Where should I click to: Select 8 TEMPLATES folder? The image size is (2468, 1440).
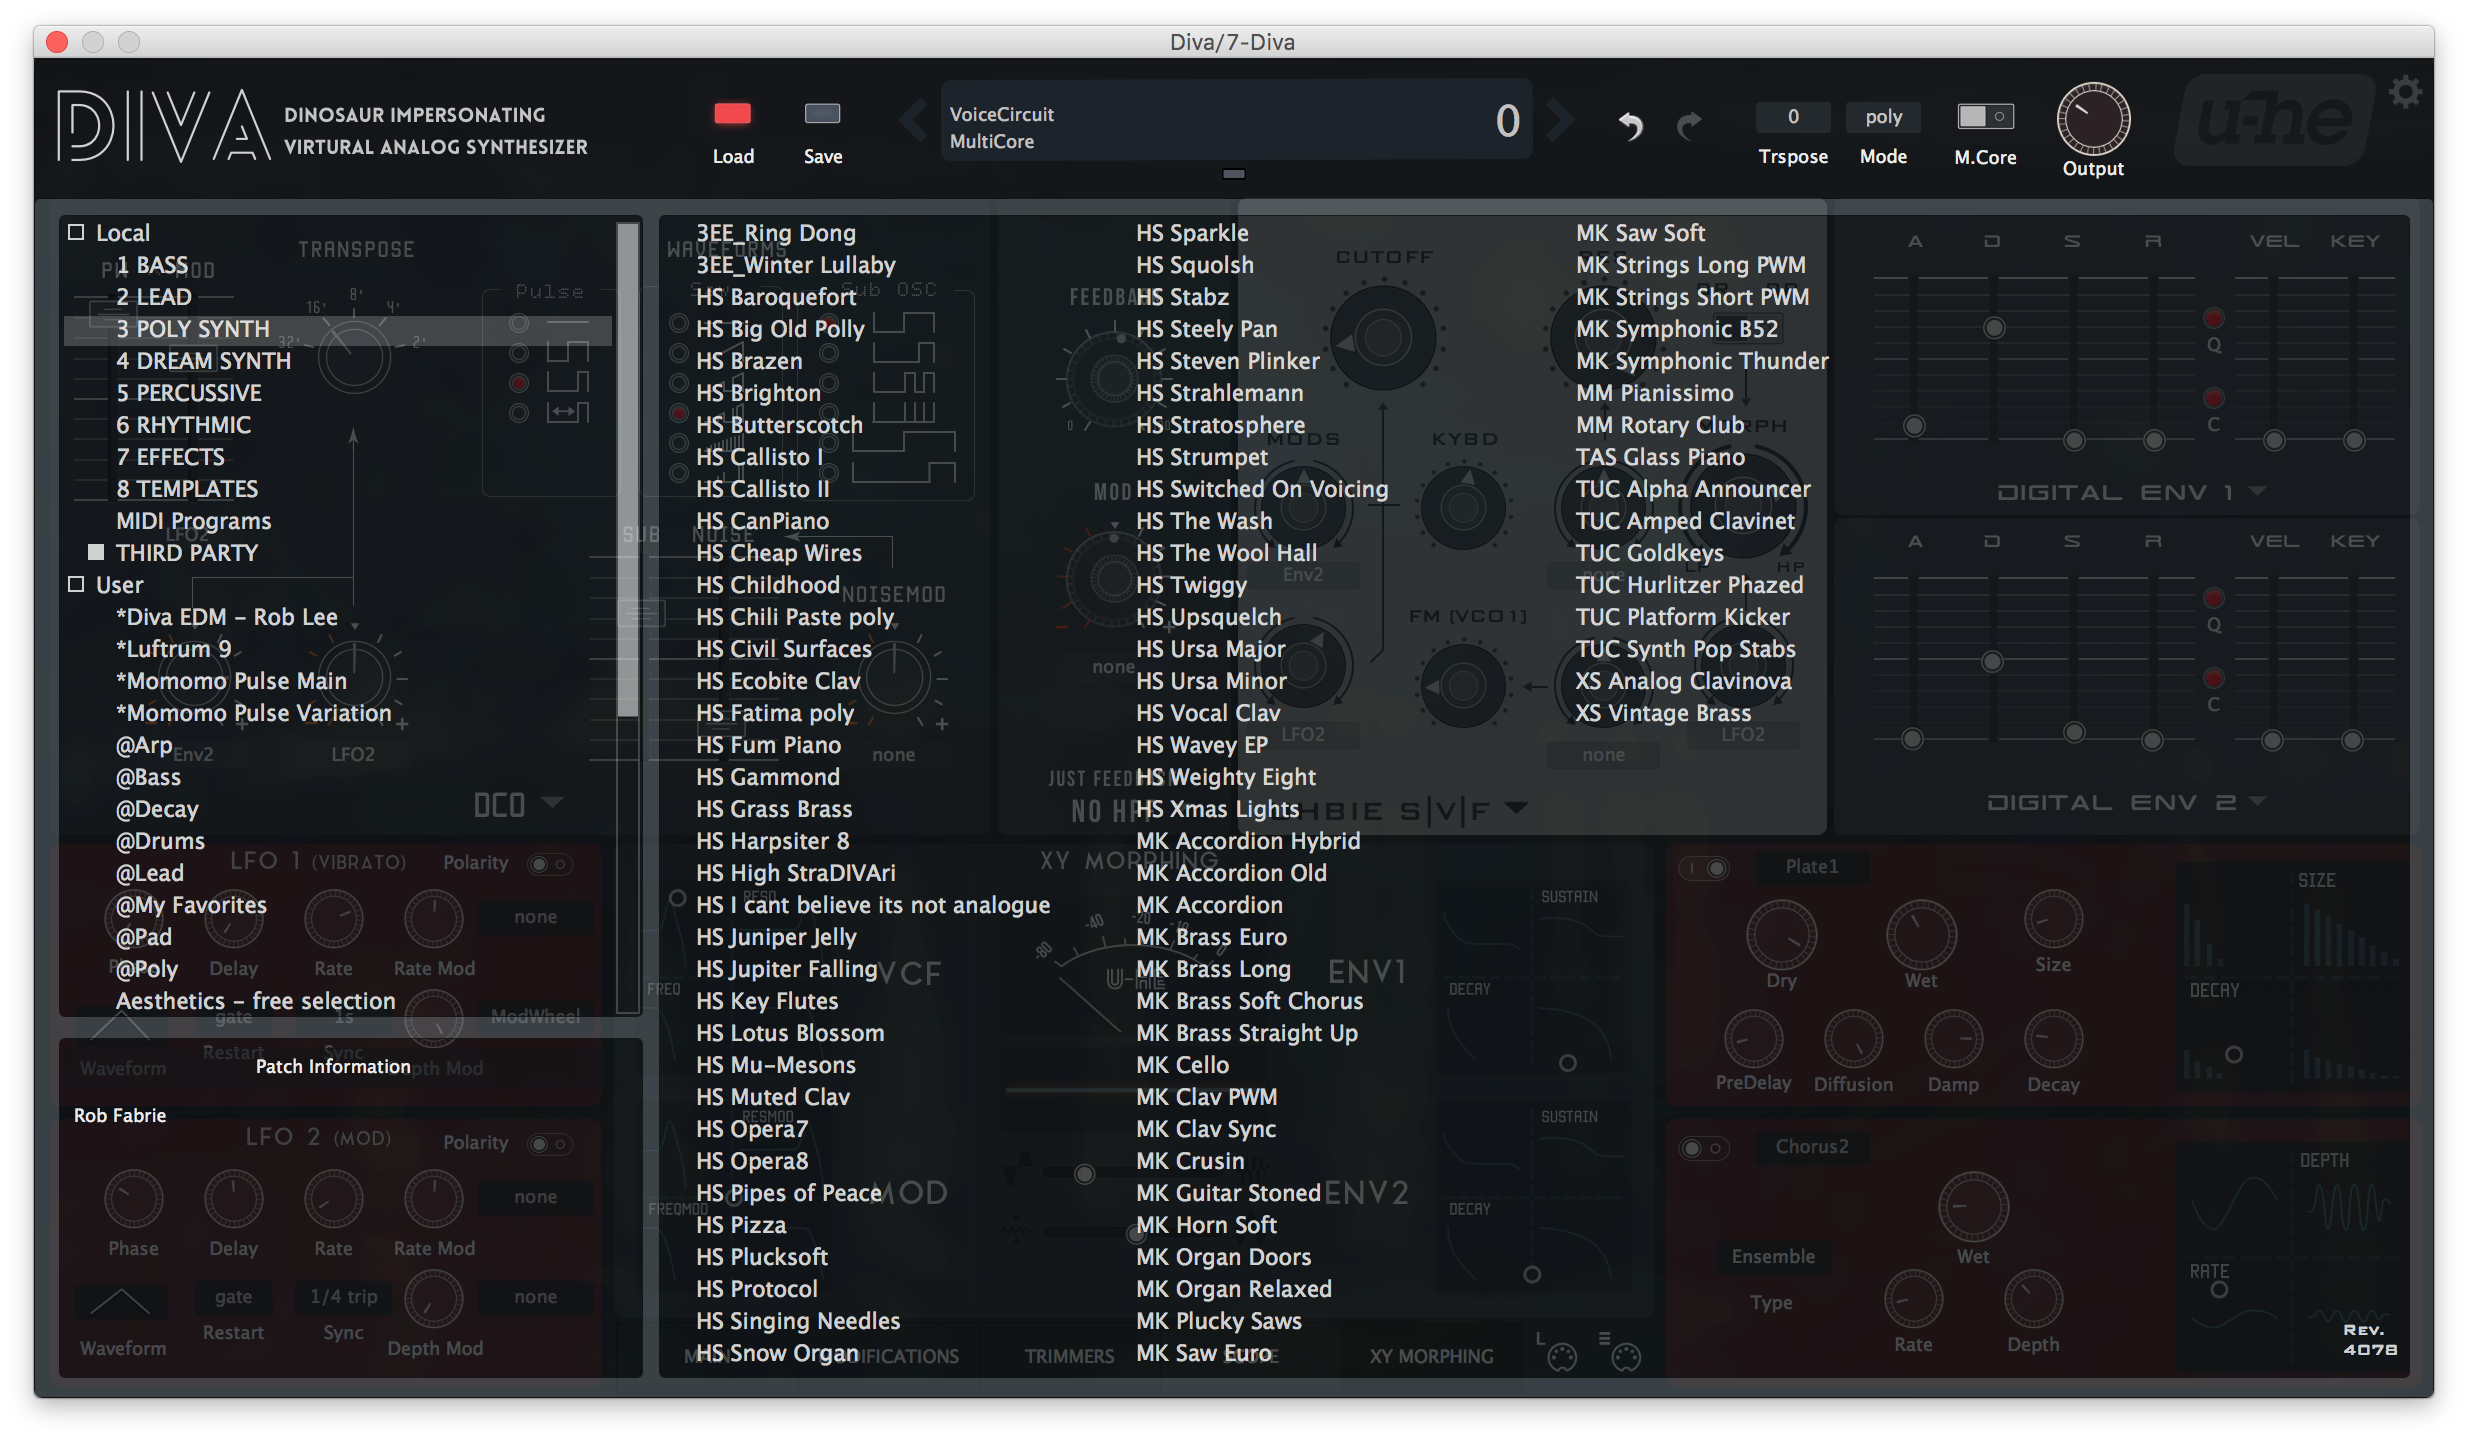click(x=187, y=489)
